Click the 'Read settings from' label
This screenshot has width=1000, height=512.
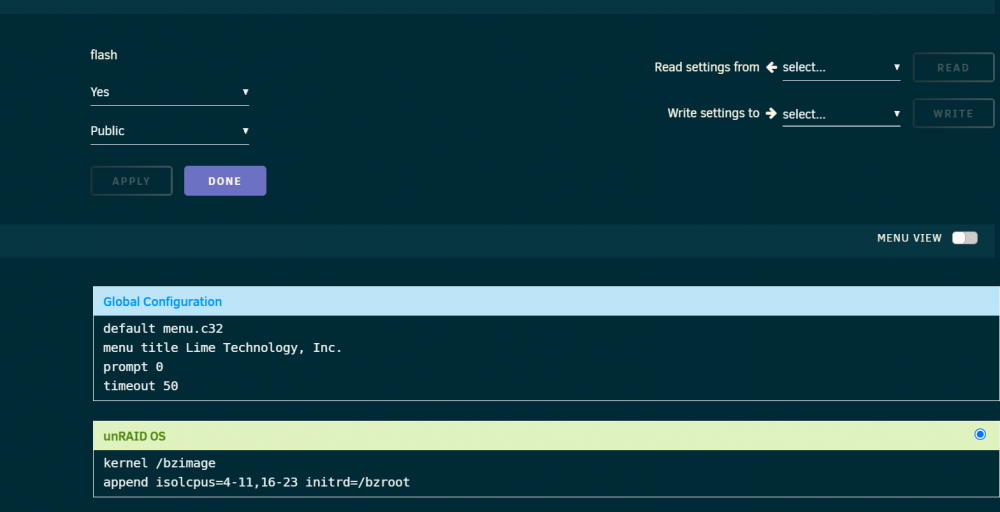pyautogui.click(x=707, y=67)
